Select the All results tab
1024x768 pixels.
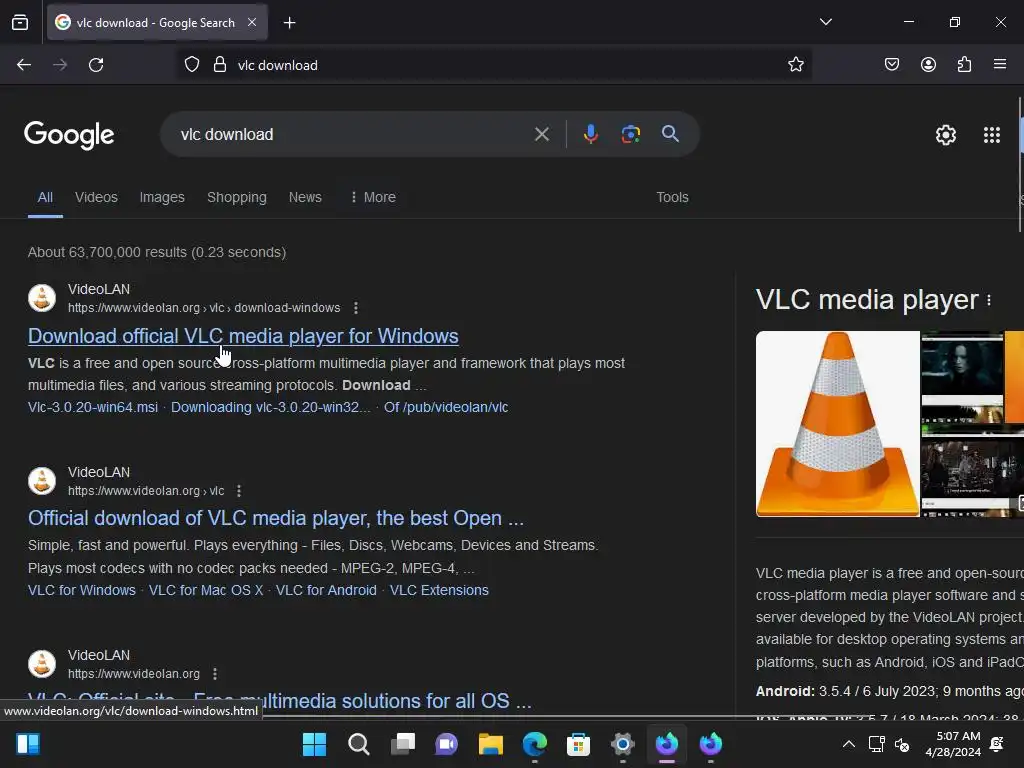45,197
